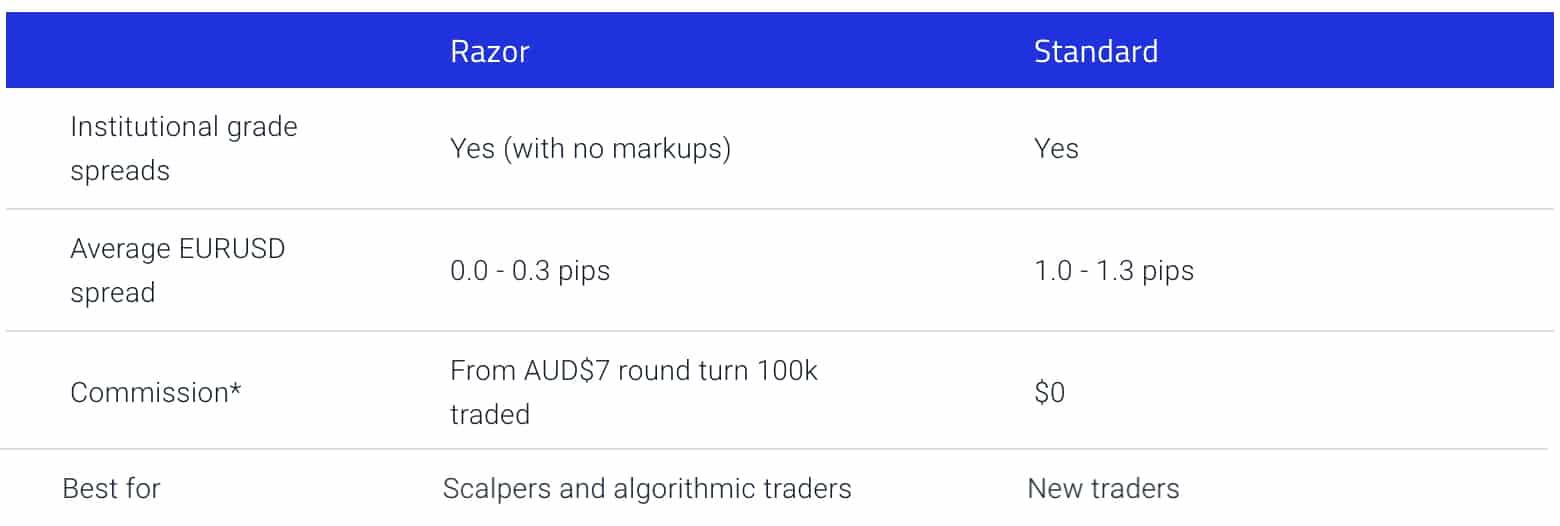Click the asterisk after Commission

236,388
